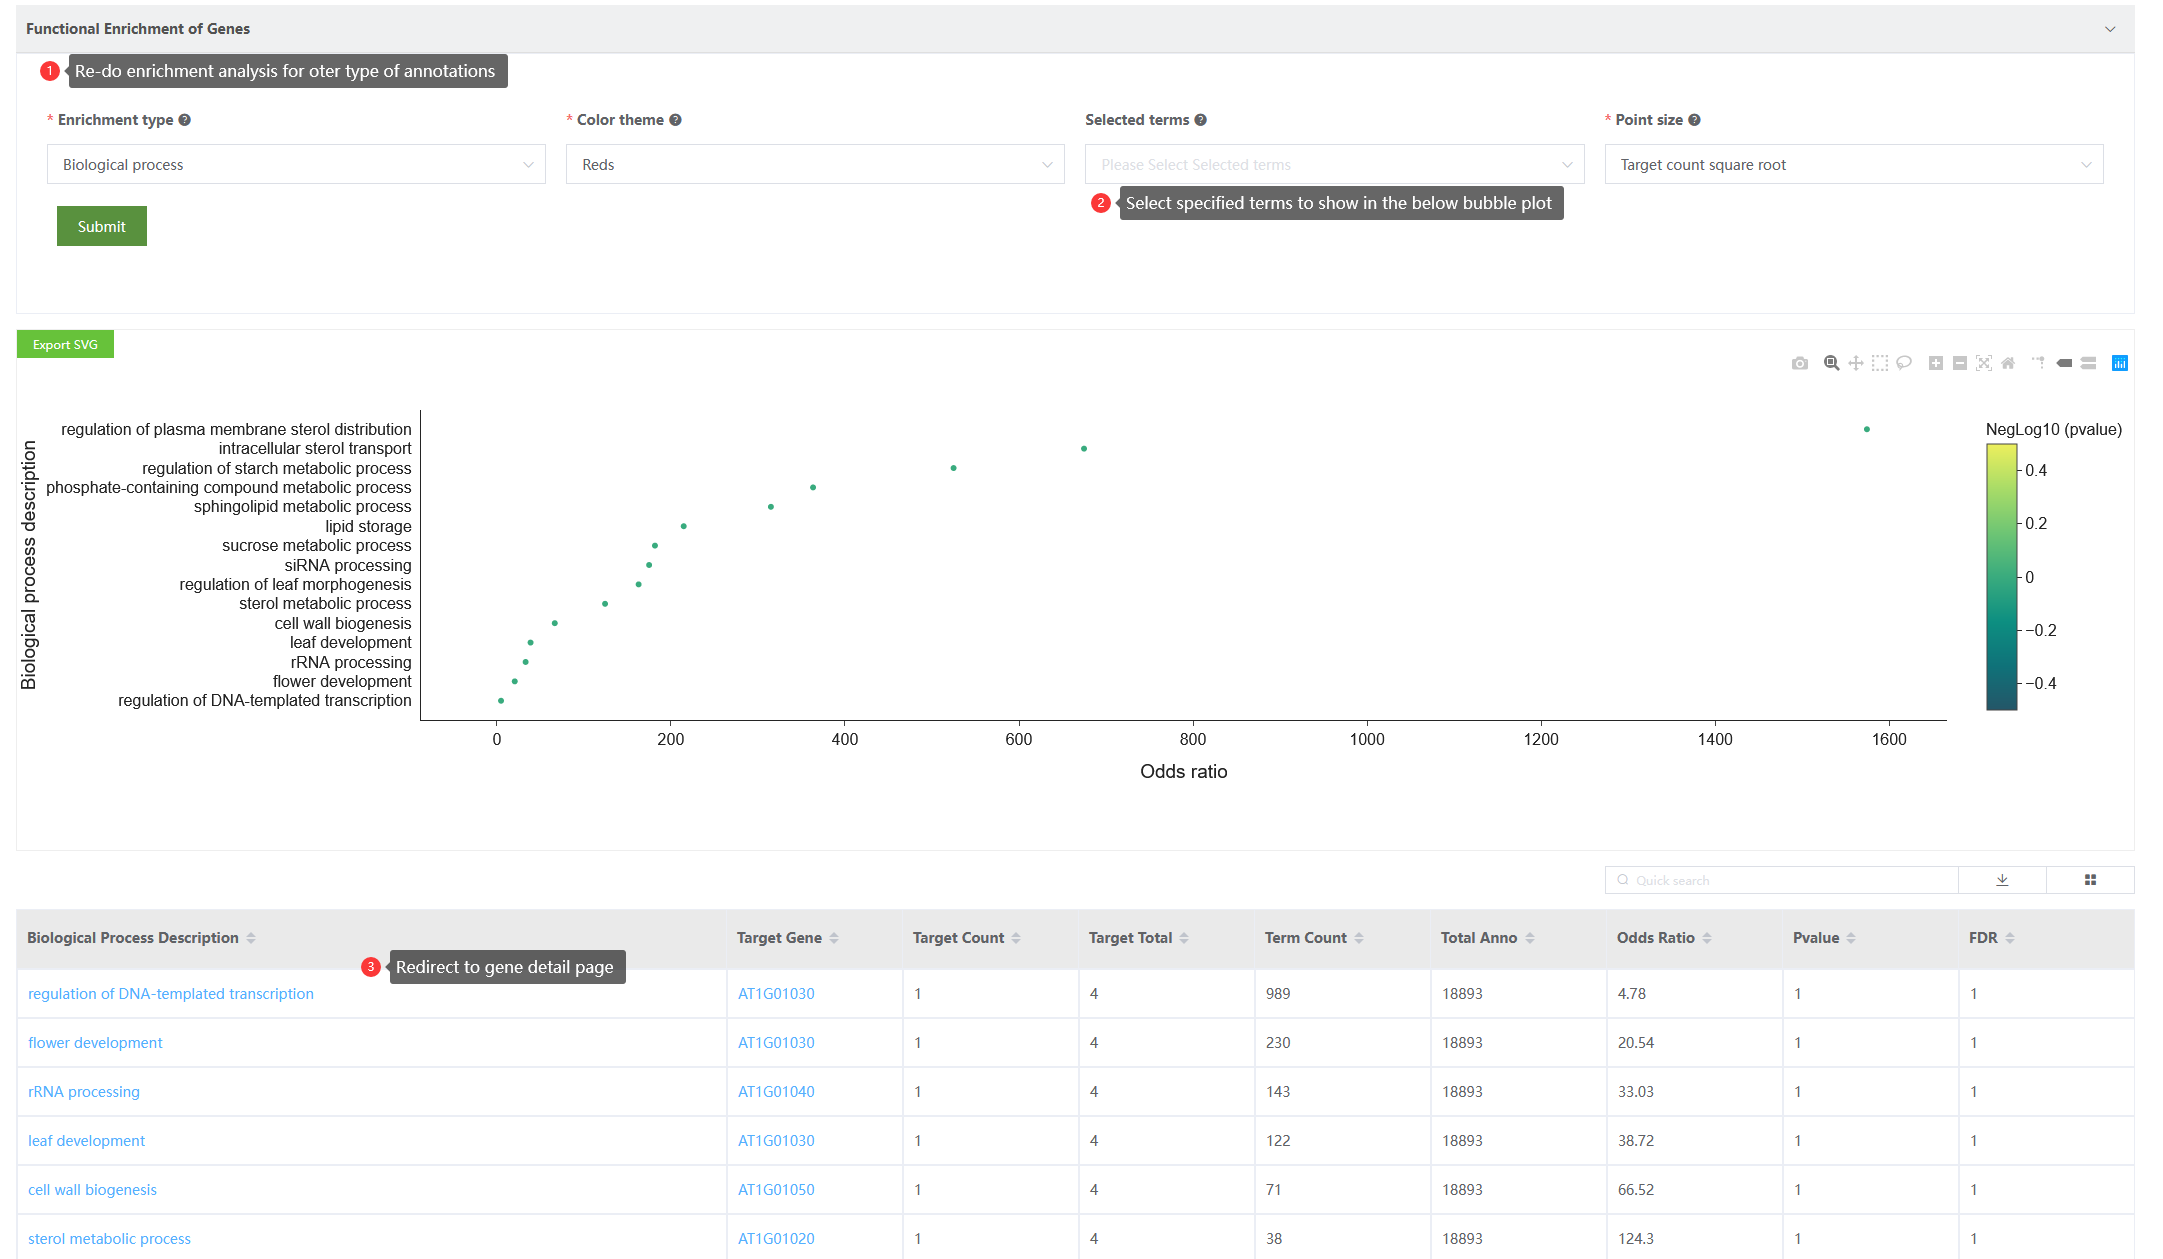2163x1259 pixels.
Task: Open the Point size dropdown
Action: [x=1854, y=165]
